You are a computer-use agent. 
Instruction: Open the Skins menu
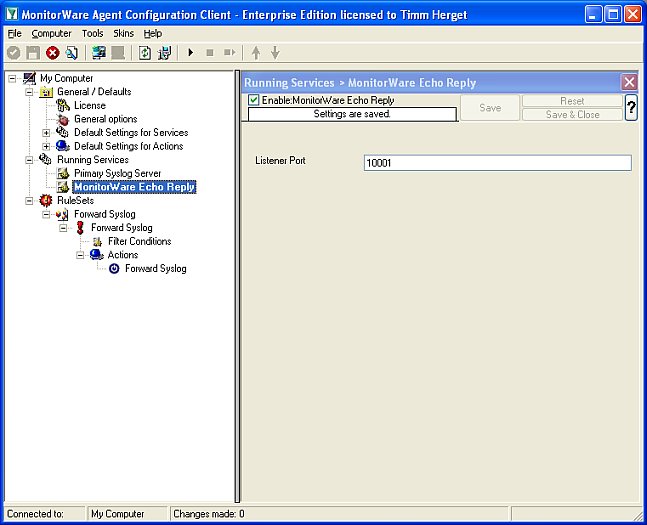tap(123, 33)
